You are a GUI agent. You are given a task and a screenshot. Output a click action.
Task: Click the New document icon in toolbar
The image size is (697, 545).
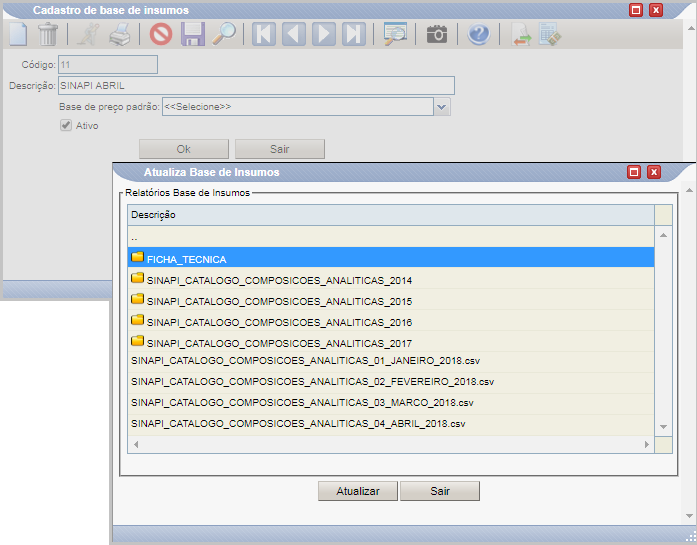tap(18, 34)
